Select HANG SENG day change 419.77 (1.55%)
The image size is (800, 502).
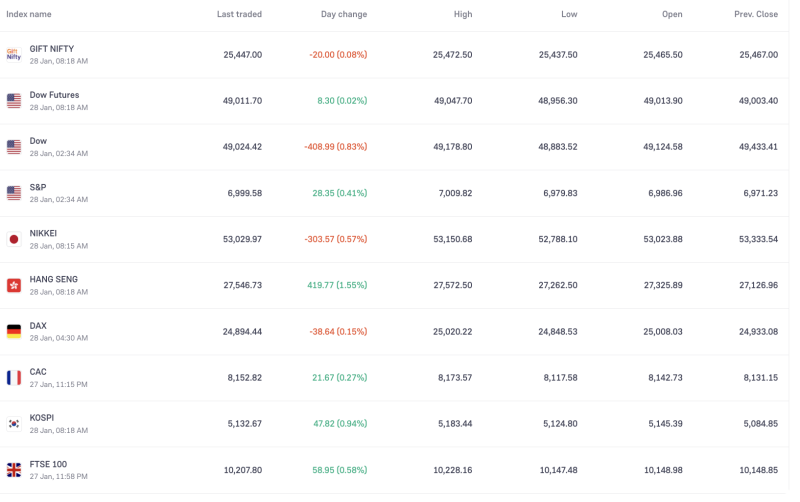pyautogui.click(x=337, y=285)
